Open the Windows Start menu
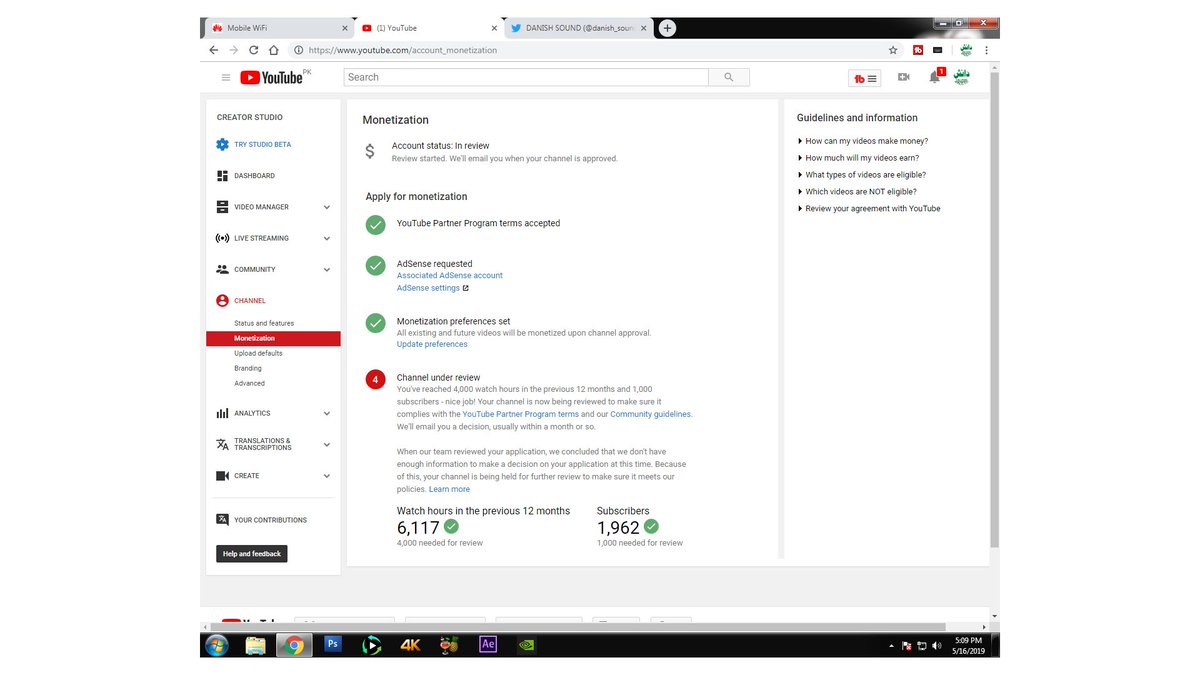 [x=217, y=645]
